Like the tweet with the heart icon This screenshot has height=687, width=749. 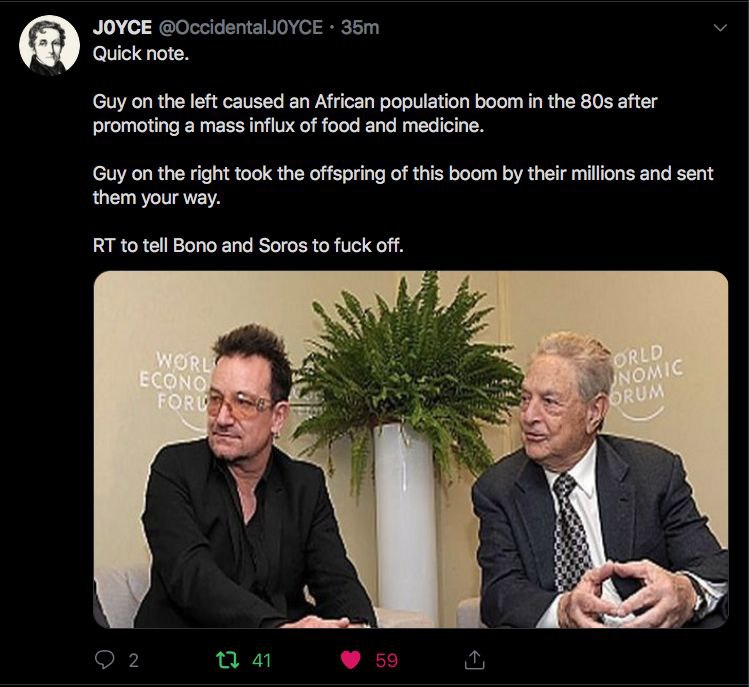tap(350, 659)
